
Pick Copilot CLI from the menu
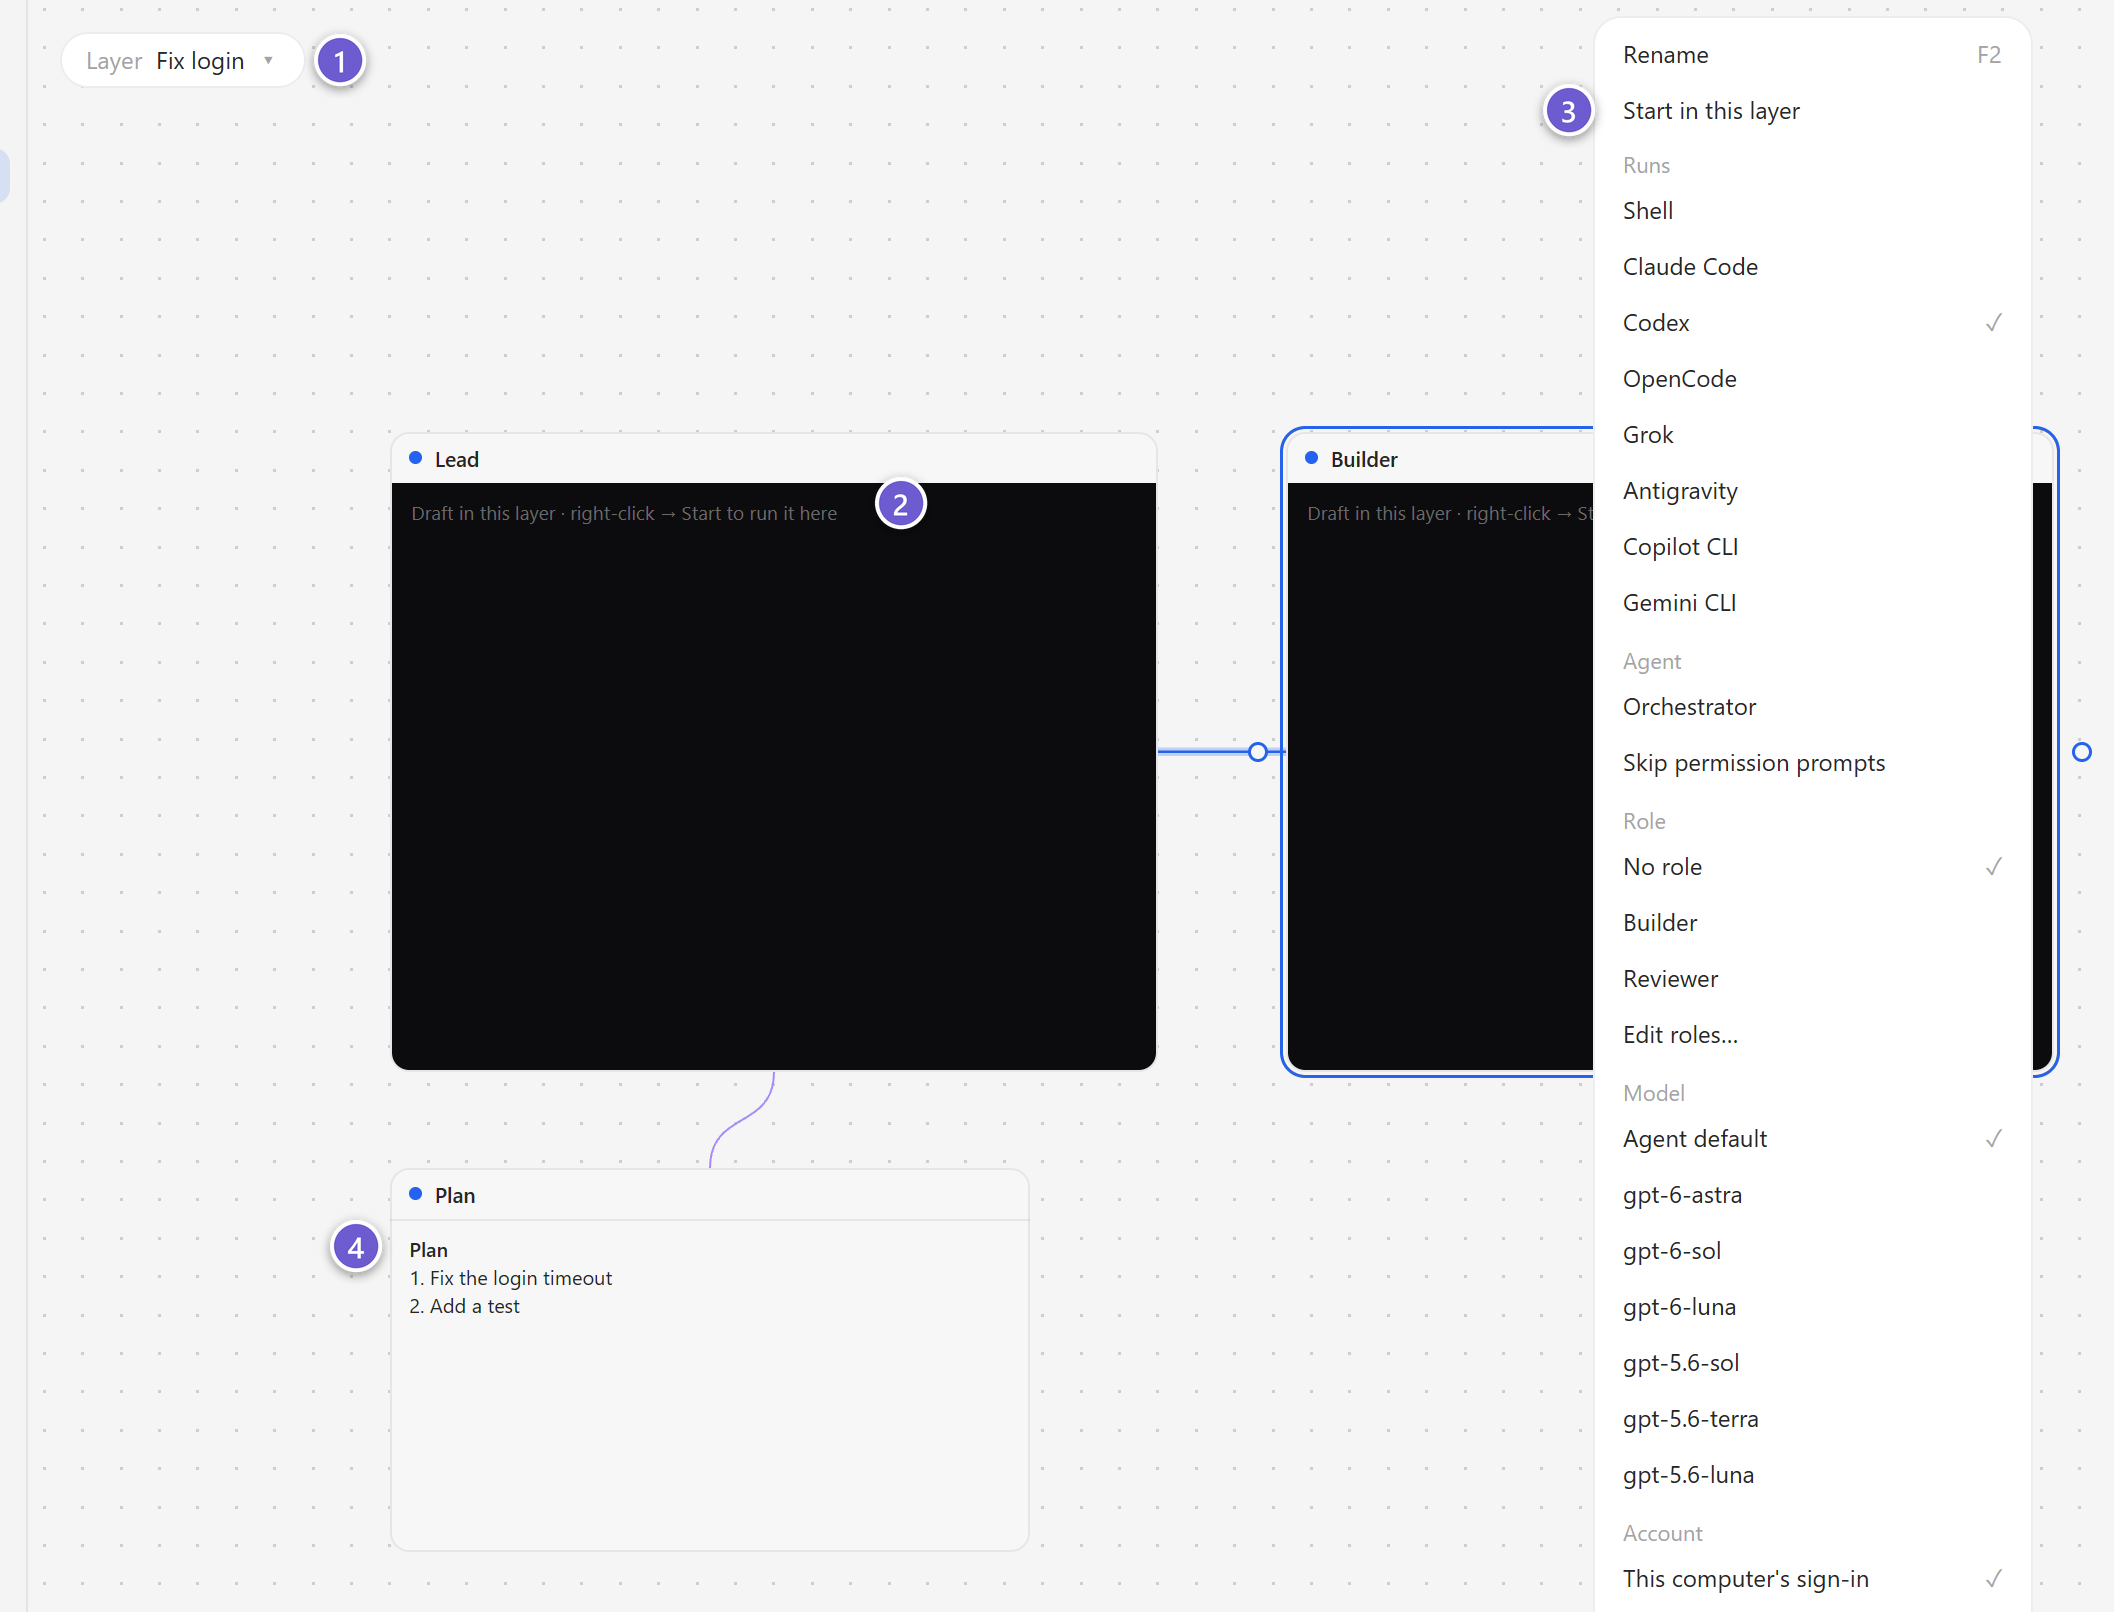[1812, 547]
